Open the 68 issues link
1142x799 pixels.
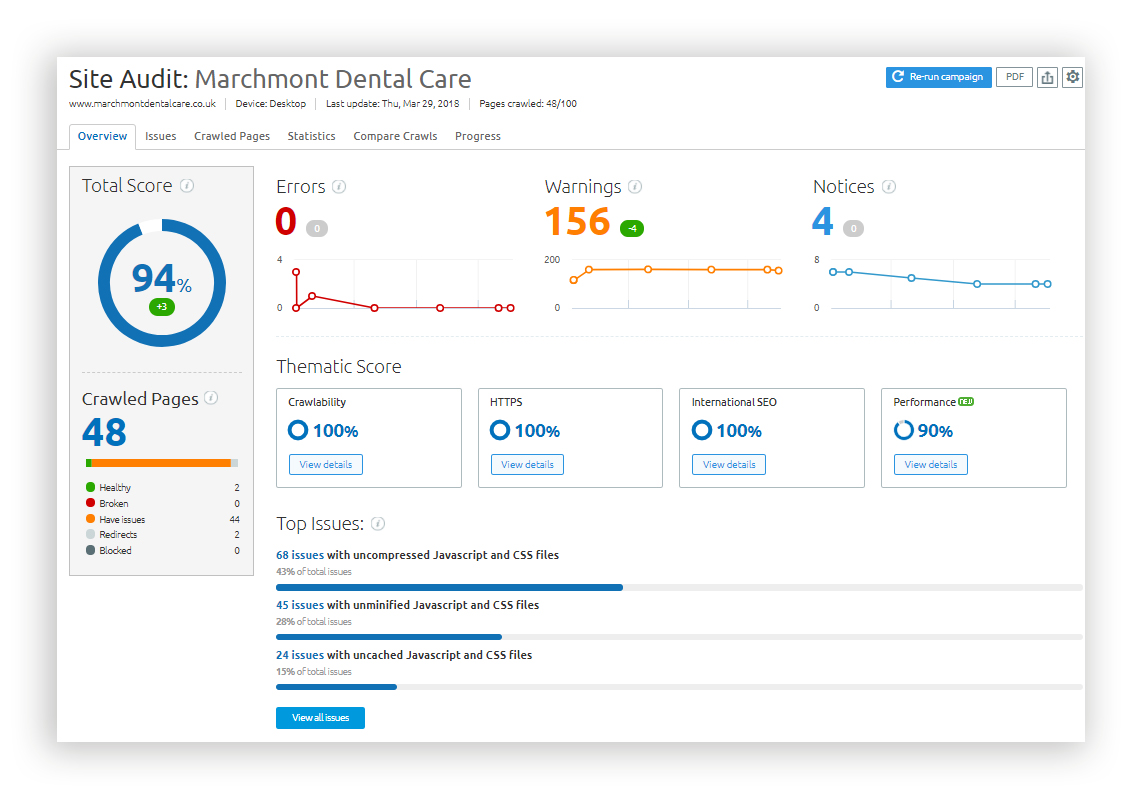[300, 555]
